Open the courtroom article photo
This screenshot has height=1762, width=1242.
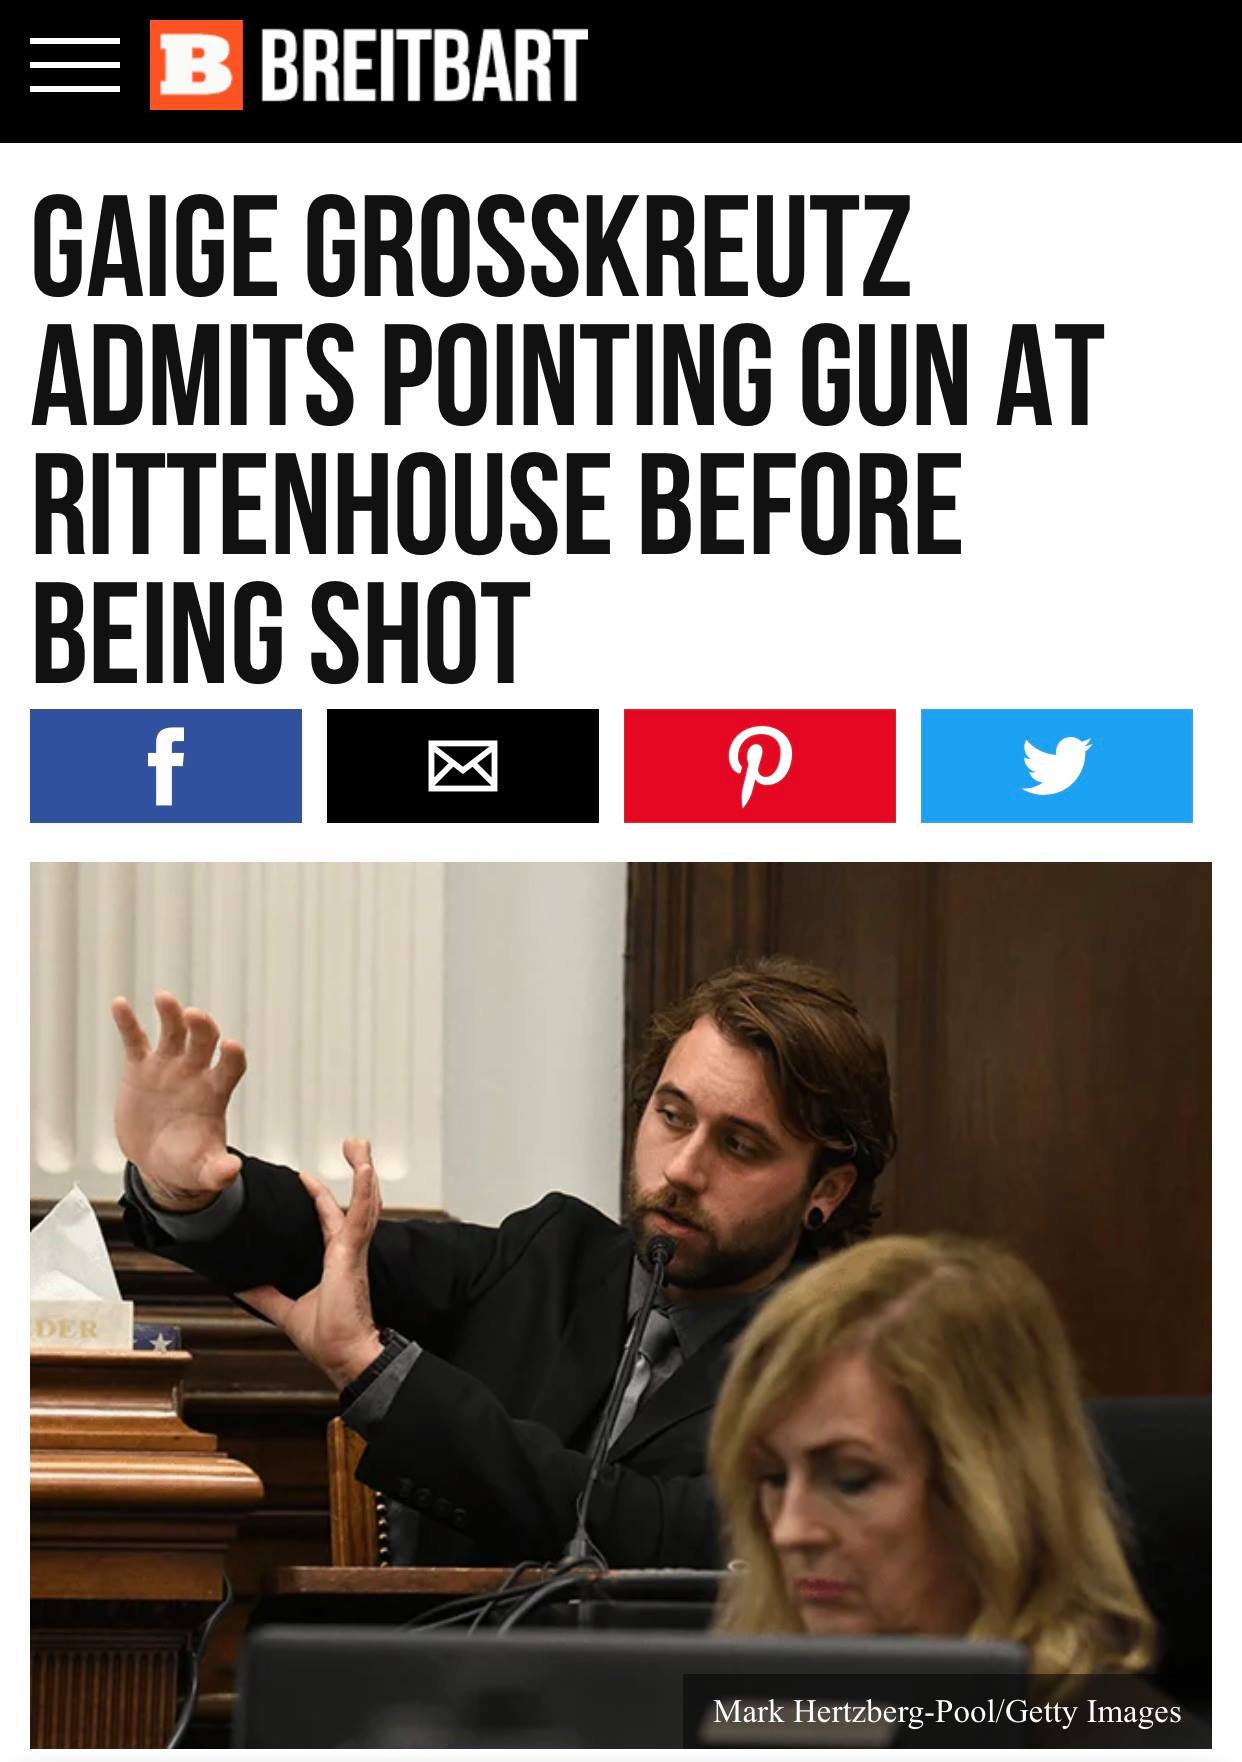coord(621,1305)
